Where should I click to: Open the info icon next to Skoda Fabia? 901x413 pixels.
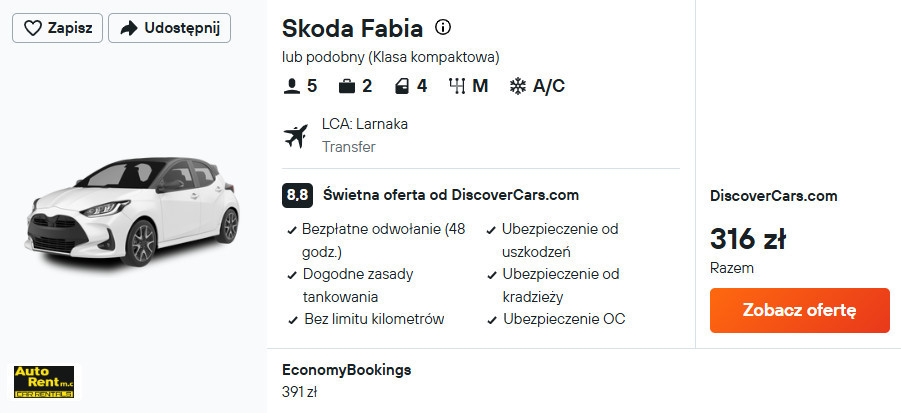pyautogui.click(x=444, y=27)
